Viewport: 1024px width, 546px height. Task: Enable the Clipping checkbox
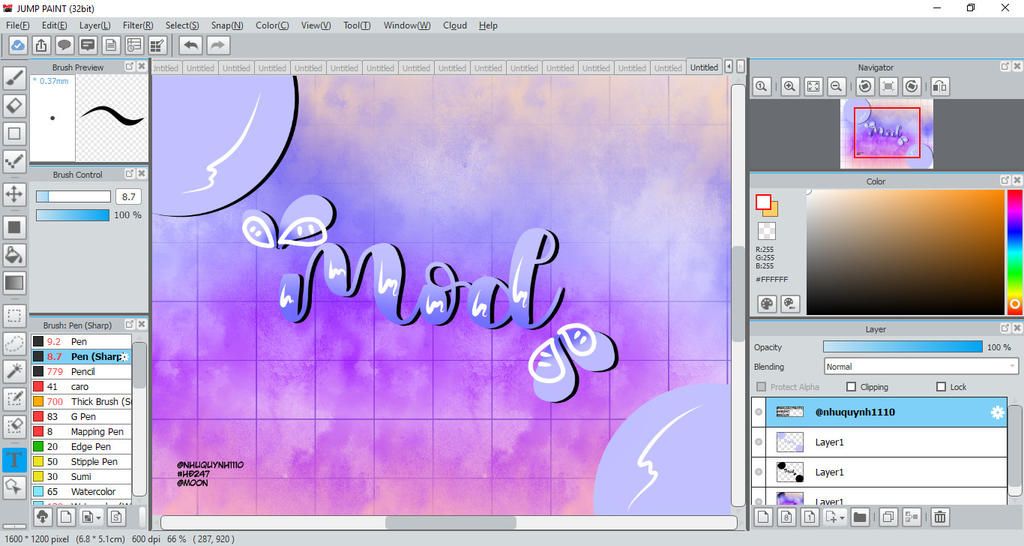[851, 387]
